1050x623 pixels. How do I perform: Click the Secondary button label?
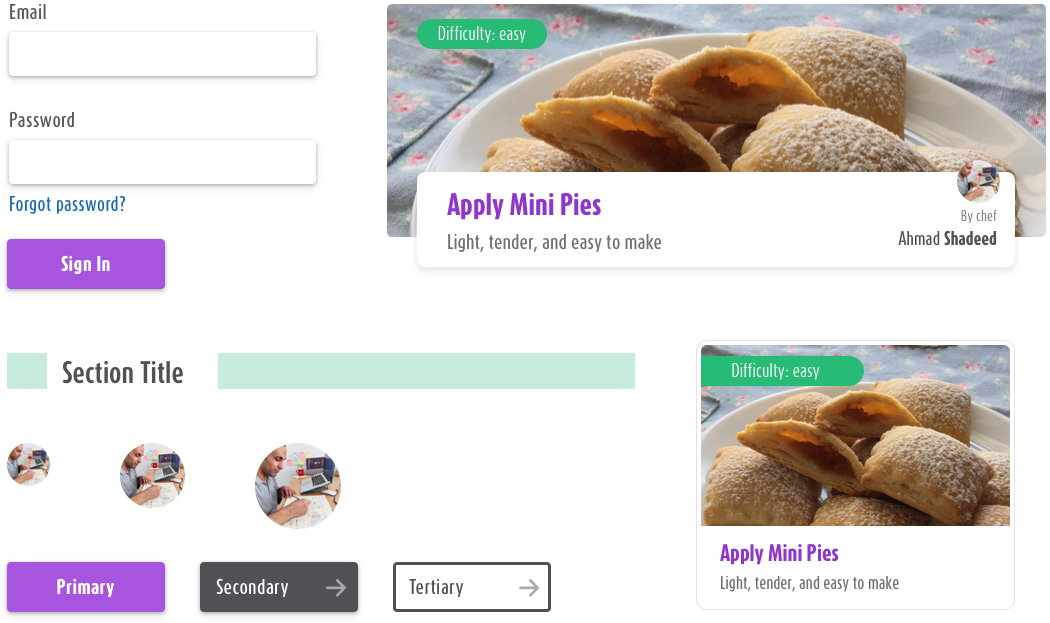click(x=252, y=587)
